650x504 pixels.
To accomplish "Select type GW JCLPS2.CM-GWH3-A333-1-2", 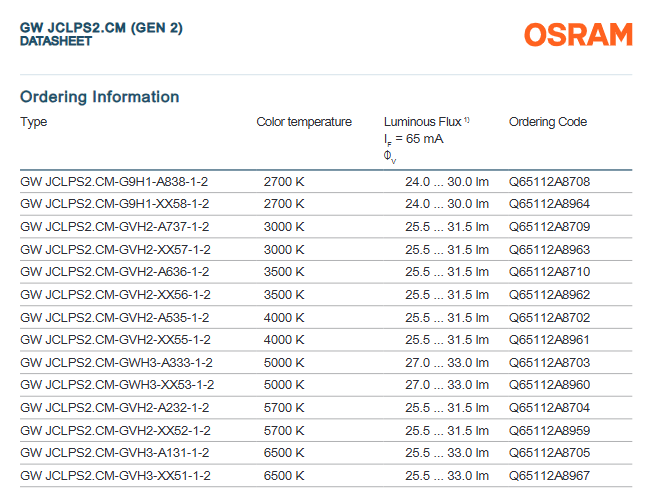I will coord(116,363).
